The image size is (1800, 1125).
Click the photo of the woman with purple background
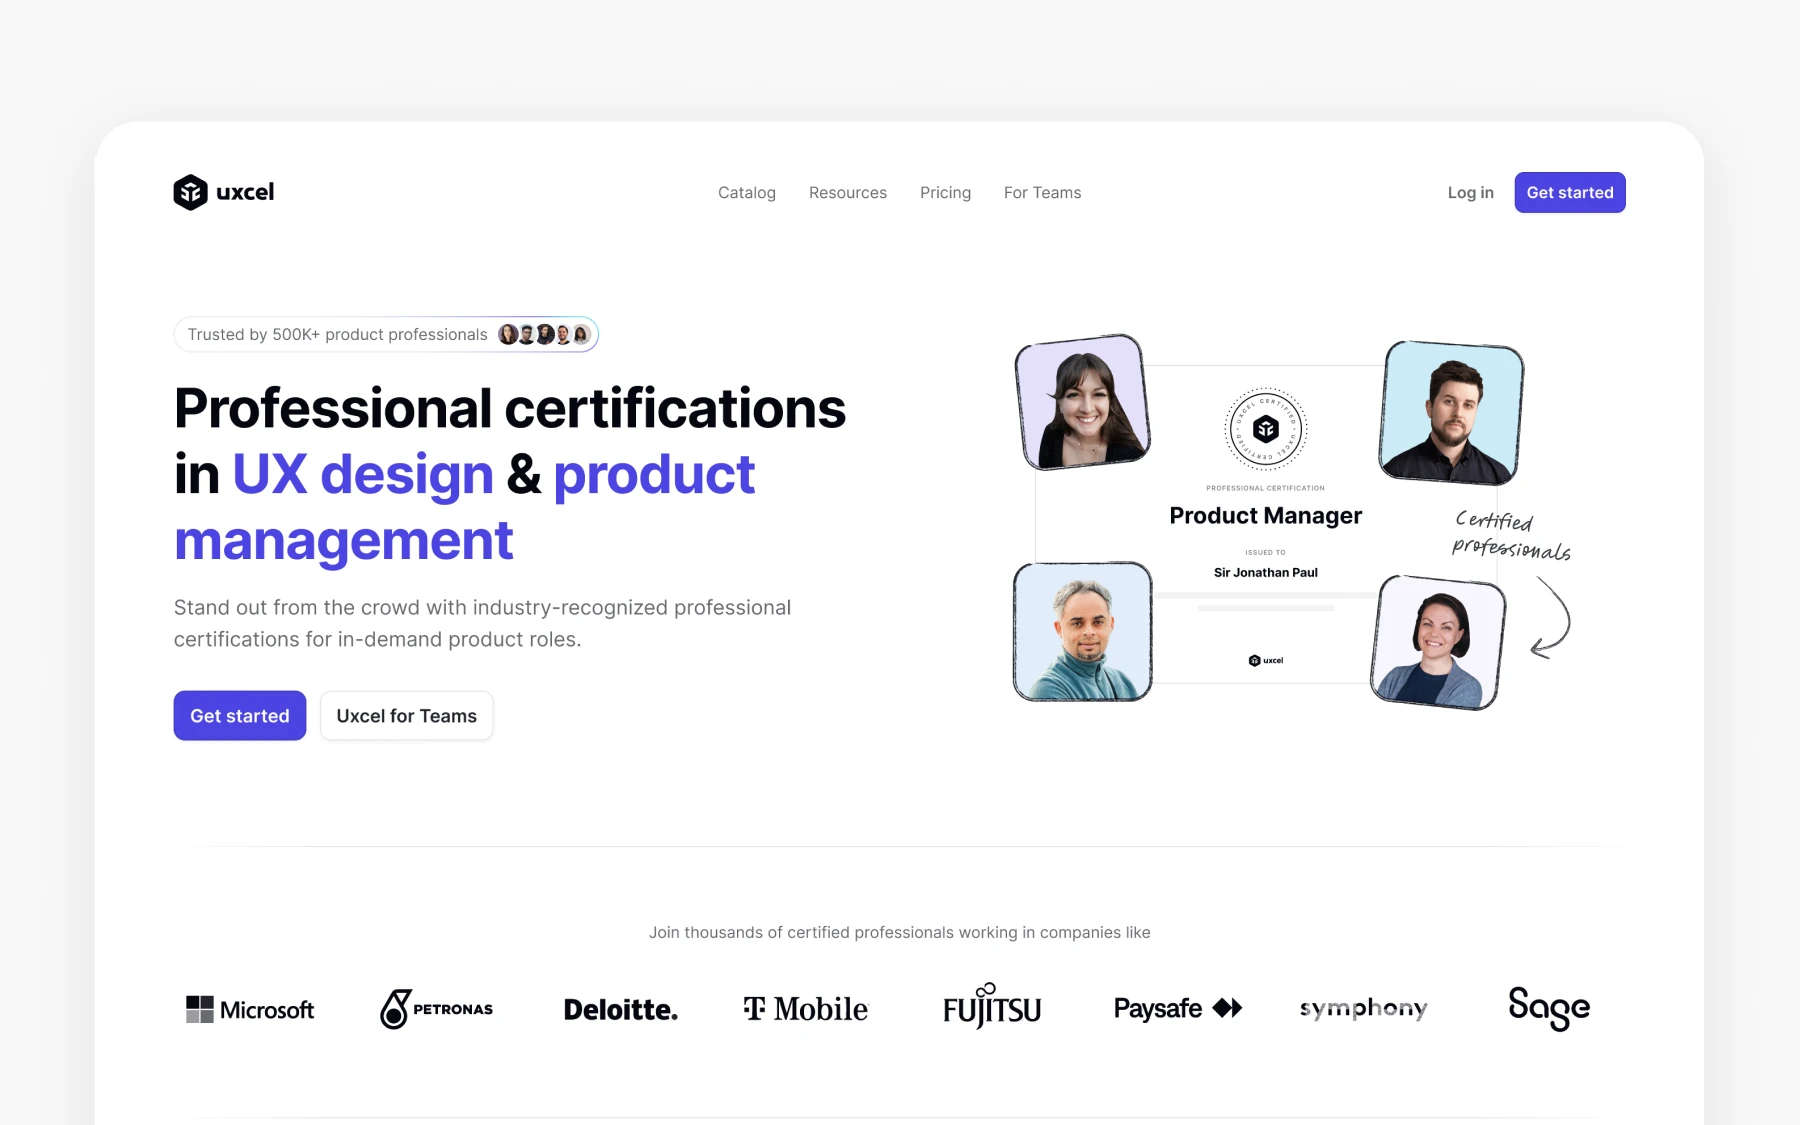click(x=1083, y=402)
